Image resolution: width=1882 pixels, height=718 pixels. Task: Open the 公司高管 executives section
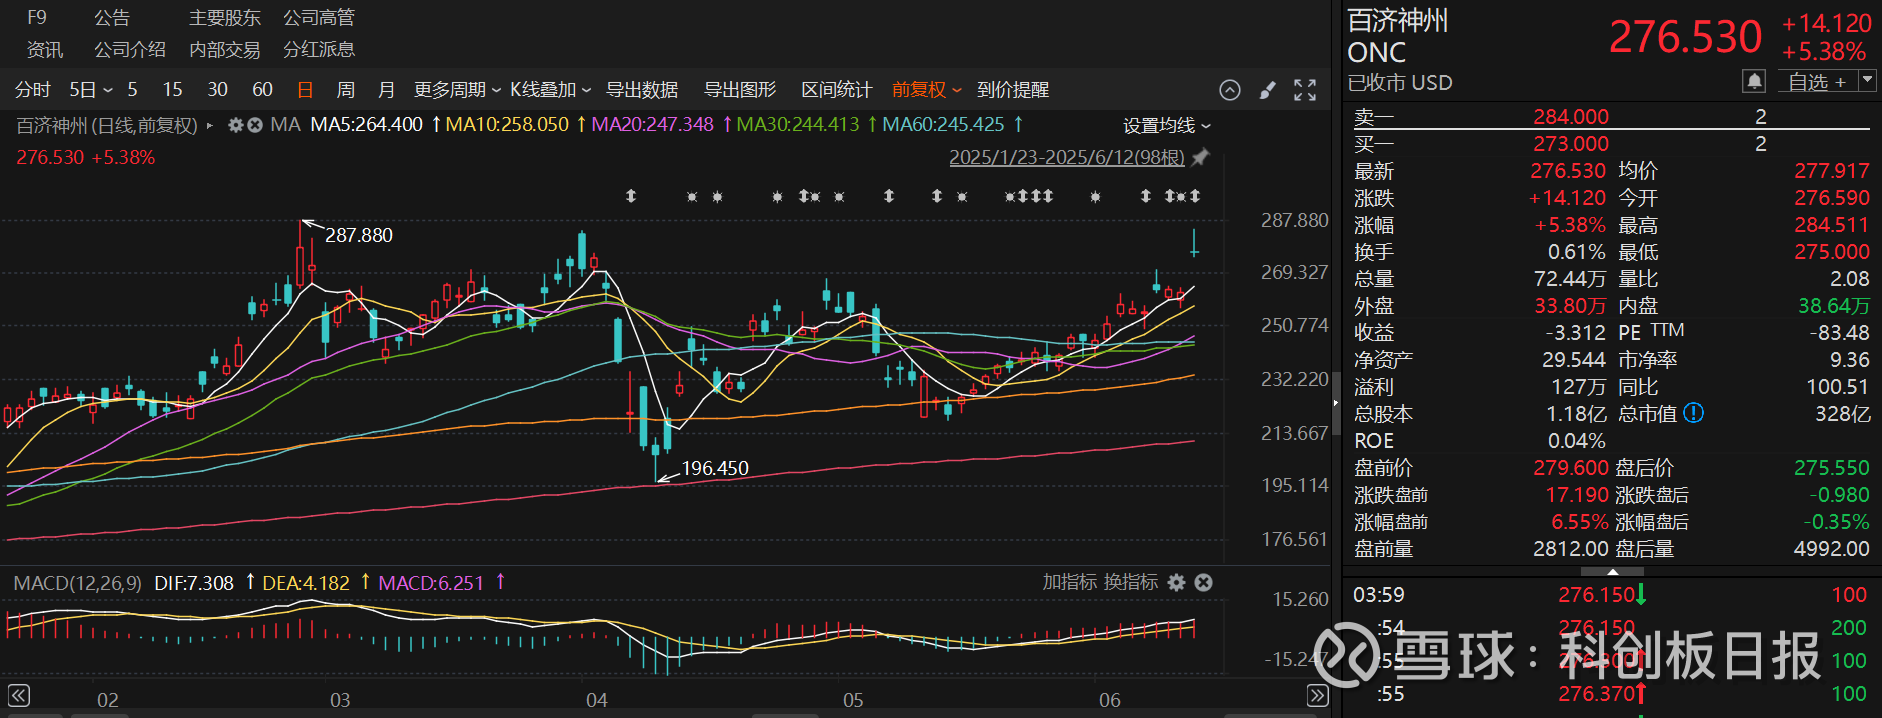pos(319,18)
